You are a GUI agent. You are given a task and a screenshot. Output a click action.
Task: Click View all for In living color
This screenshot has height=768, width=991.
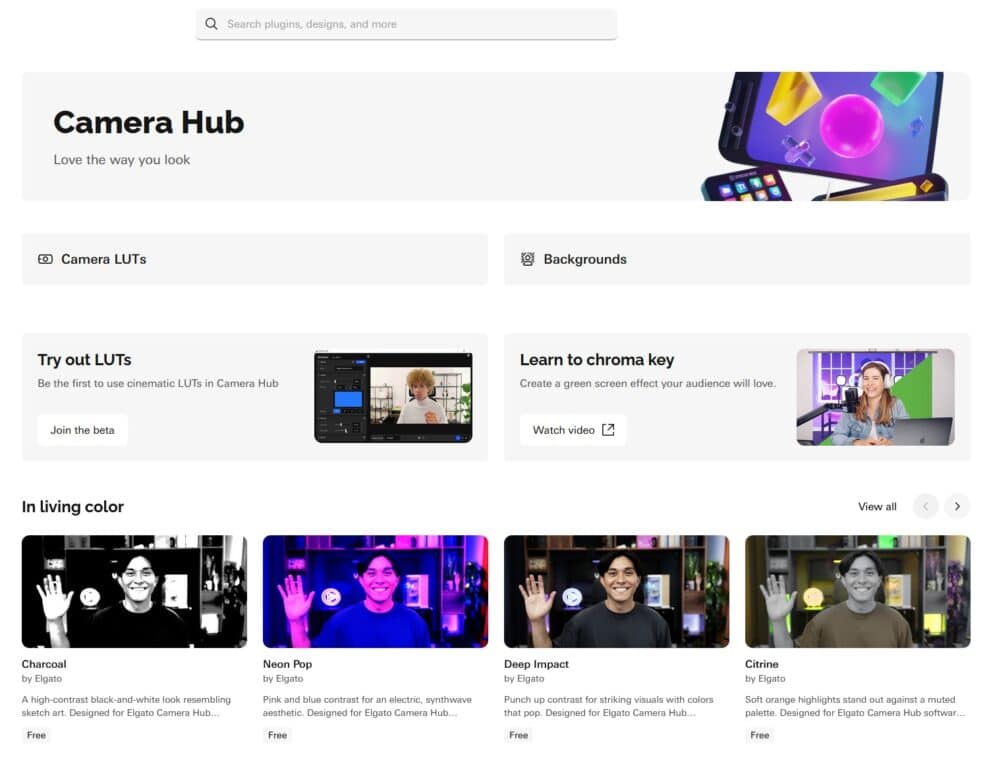[877, 507]
